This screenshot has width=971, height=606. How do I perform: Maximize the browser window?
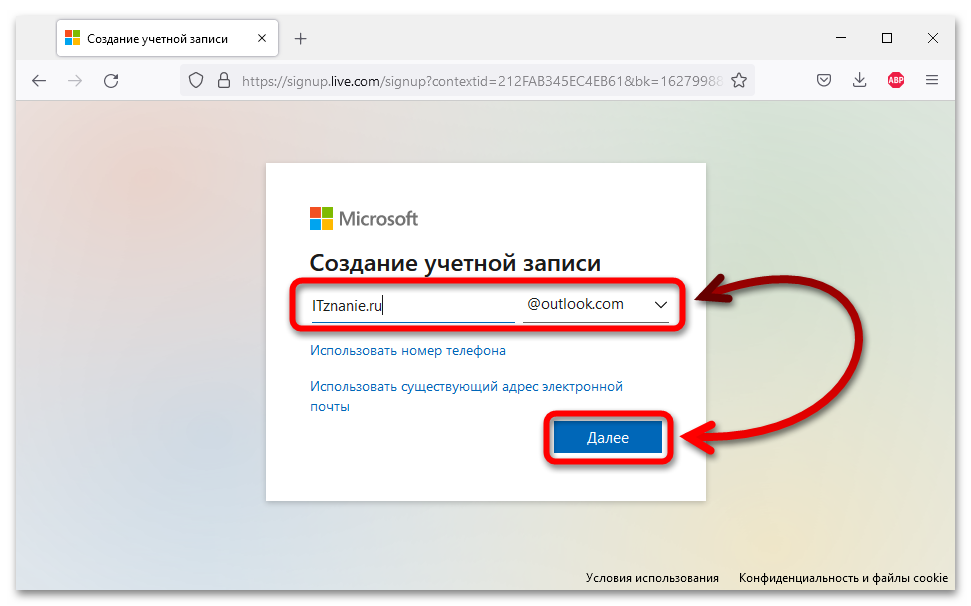pos(887,38)
